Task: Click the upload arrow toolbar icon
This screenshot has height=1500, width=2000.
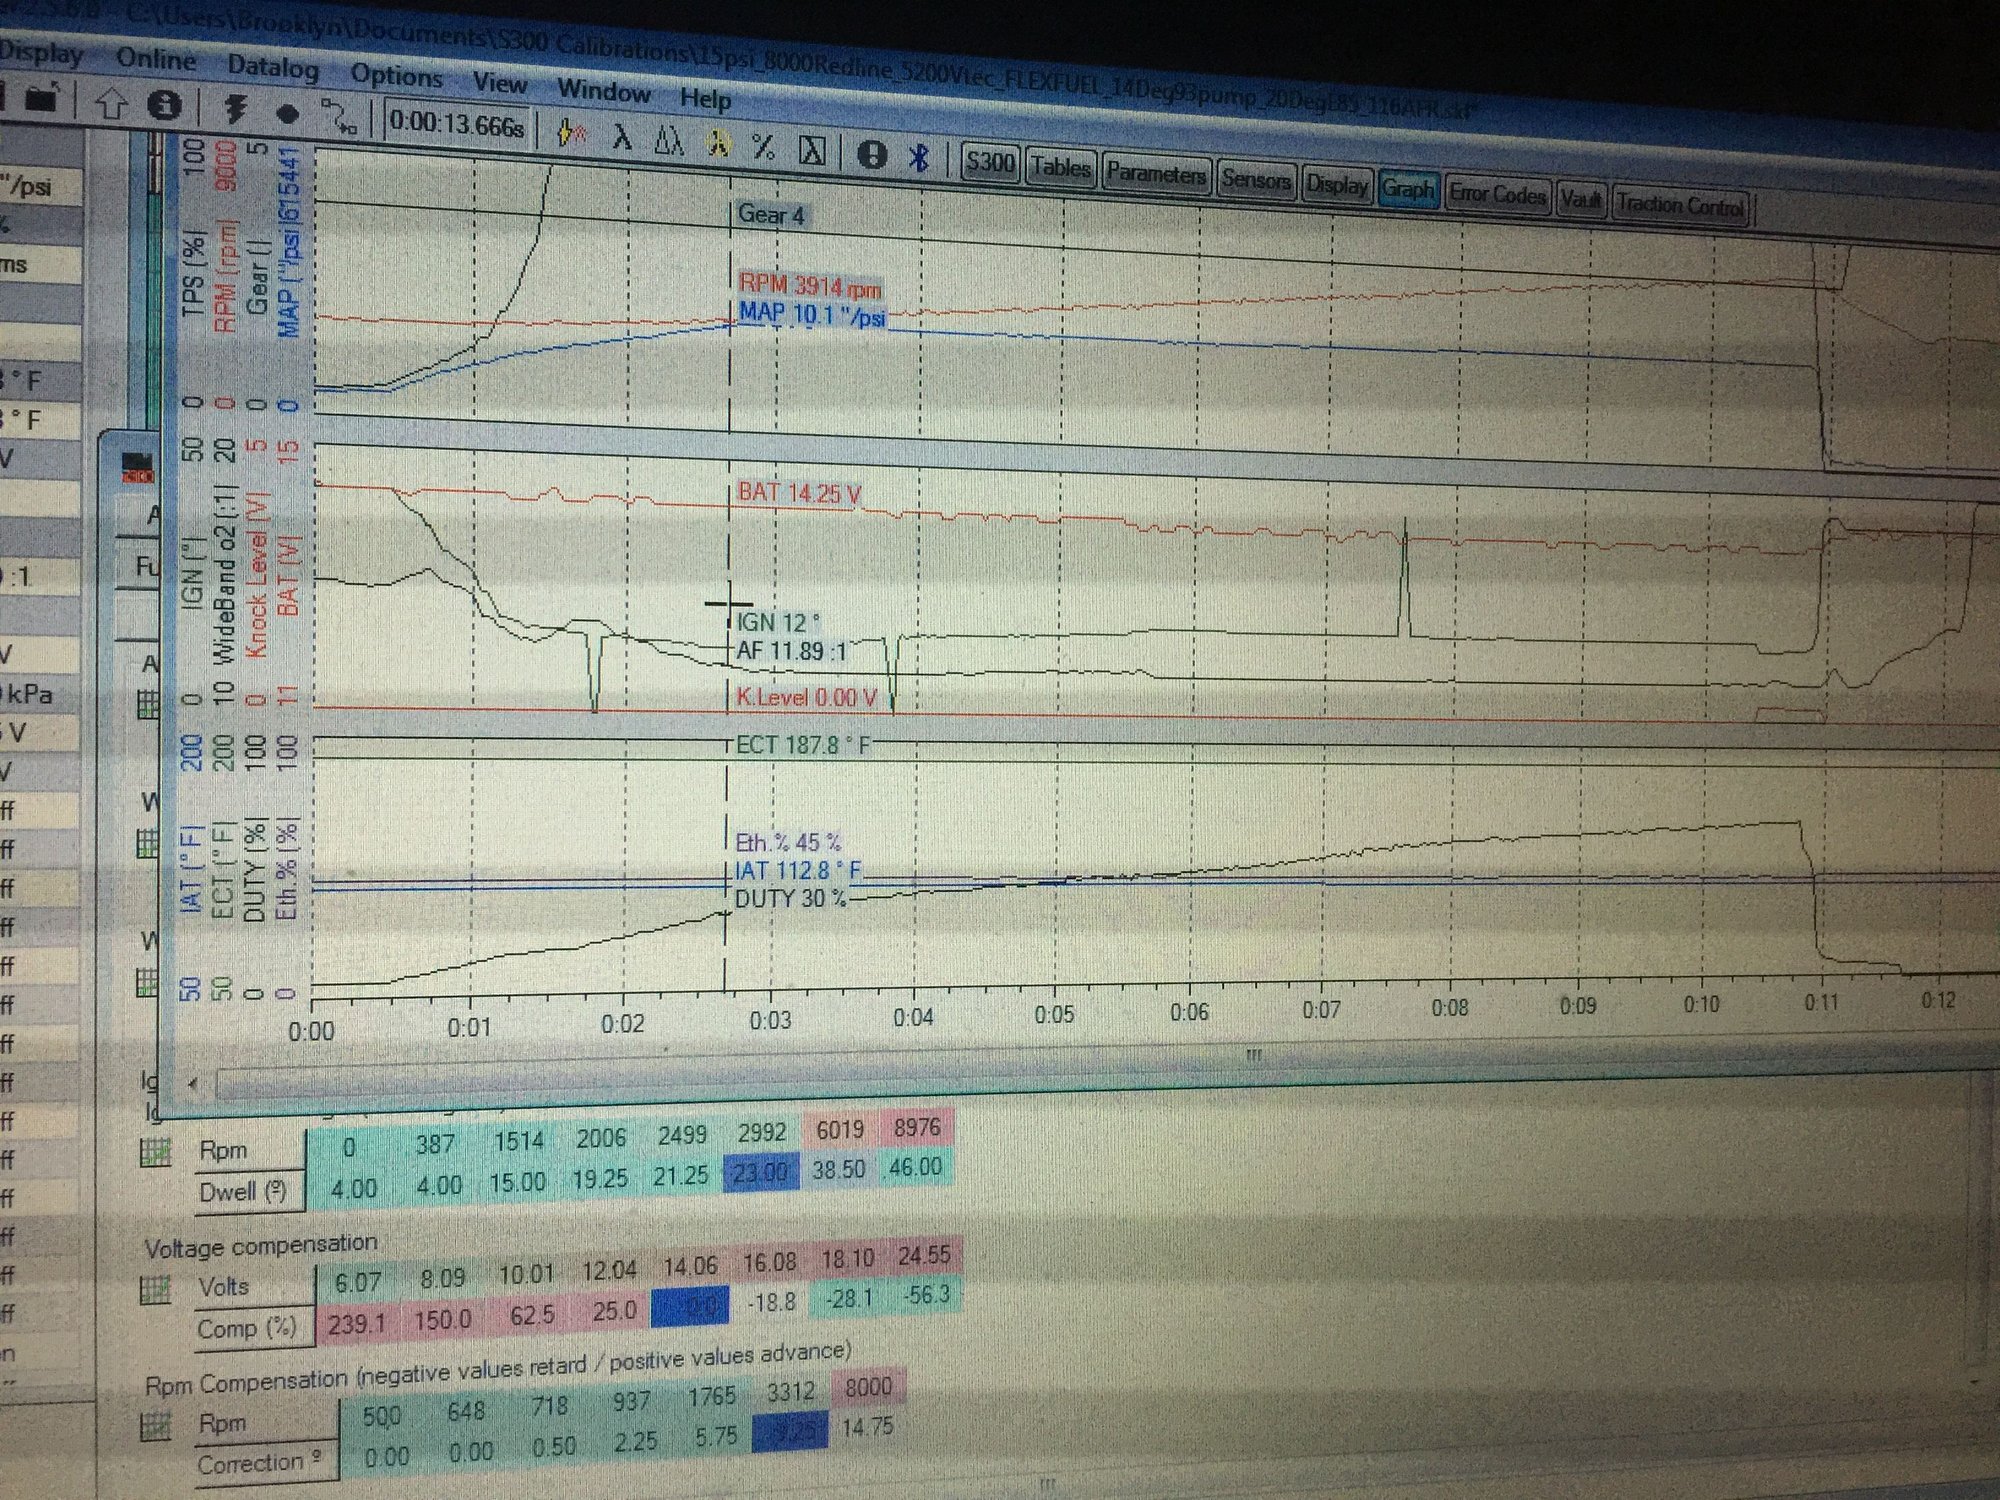Action: 111,104
